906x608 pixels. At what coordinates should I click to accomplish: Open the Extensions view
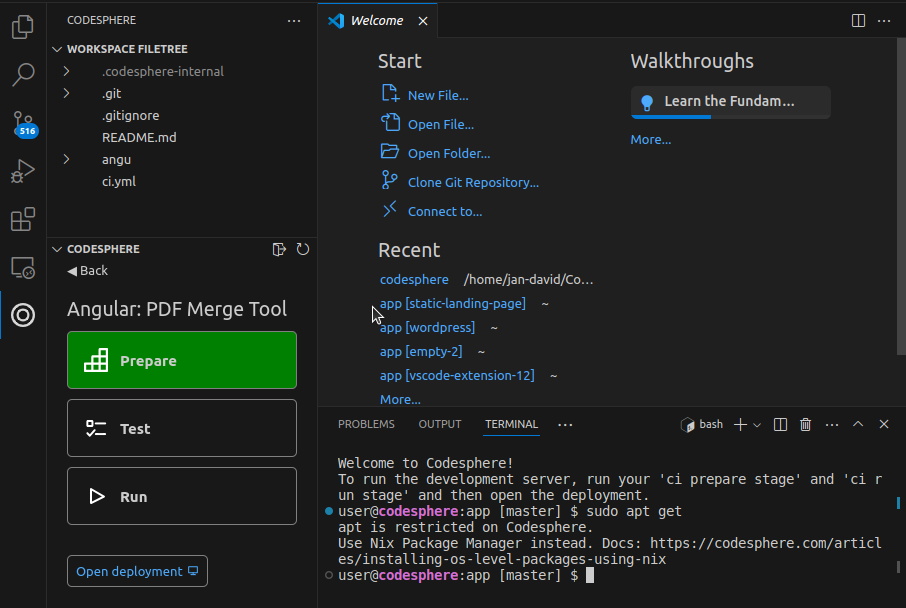[22, 219]
